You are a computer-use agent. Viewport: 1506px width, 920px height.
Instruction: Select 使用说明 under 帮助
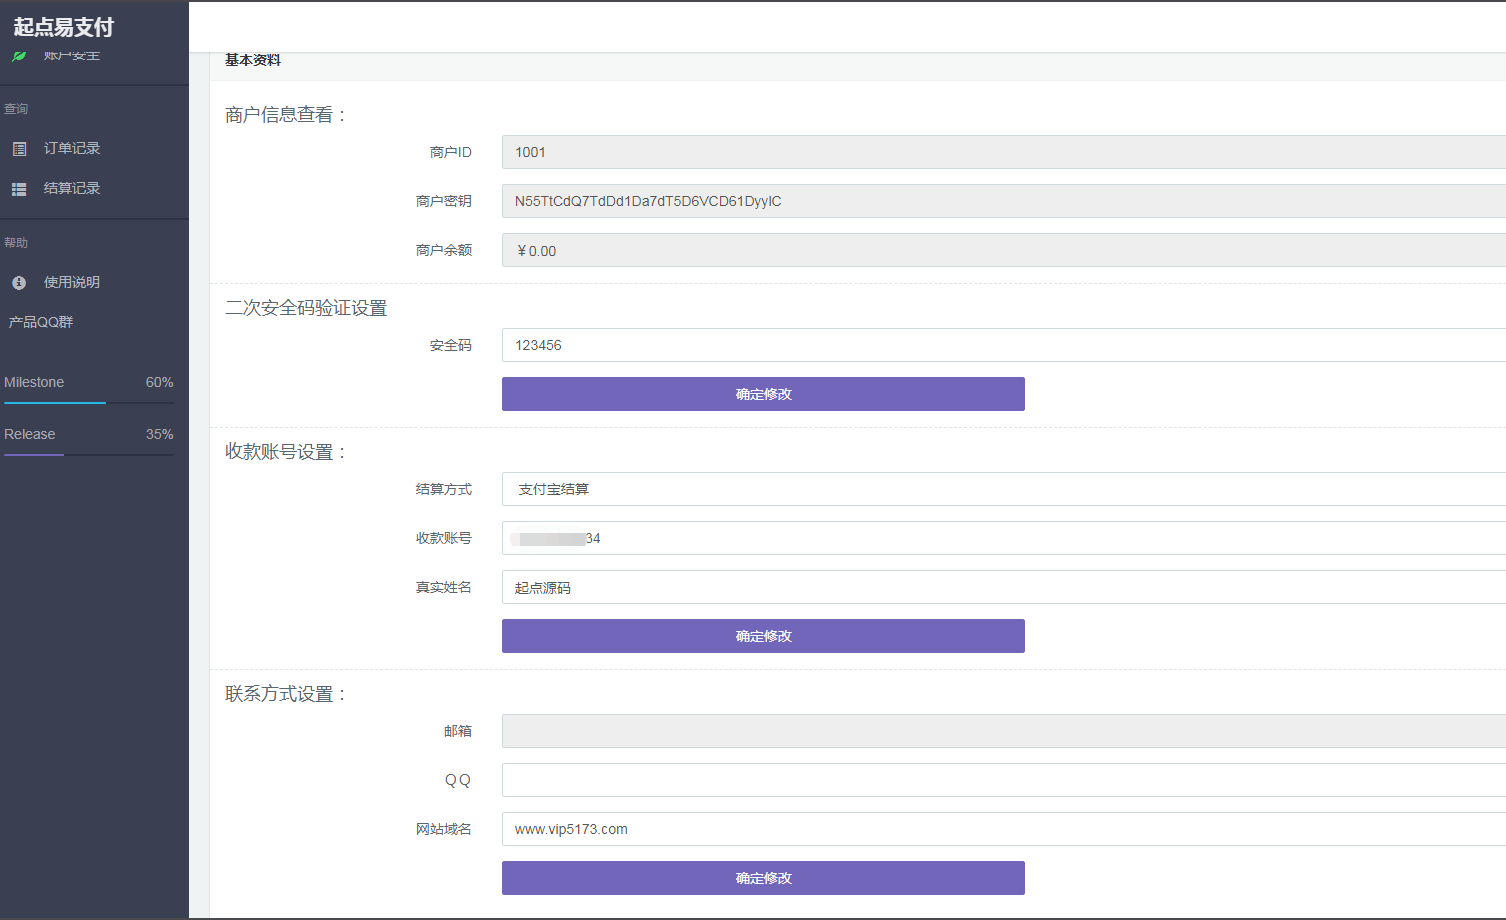[x=71, y=282]
